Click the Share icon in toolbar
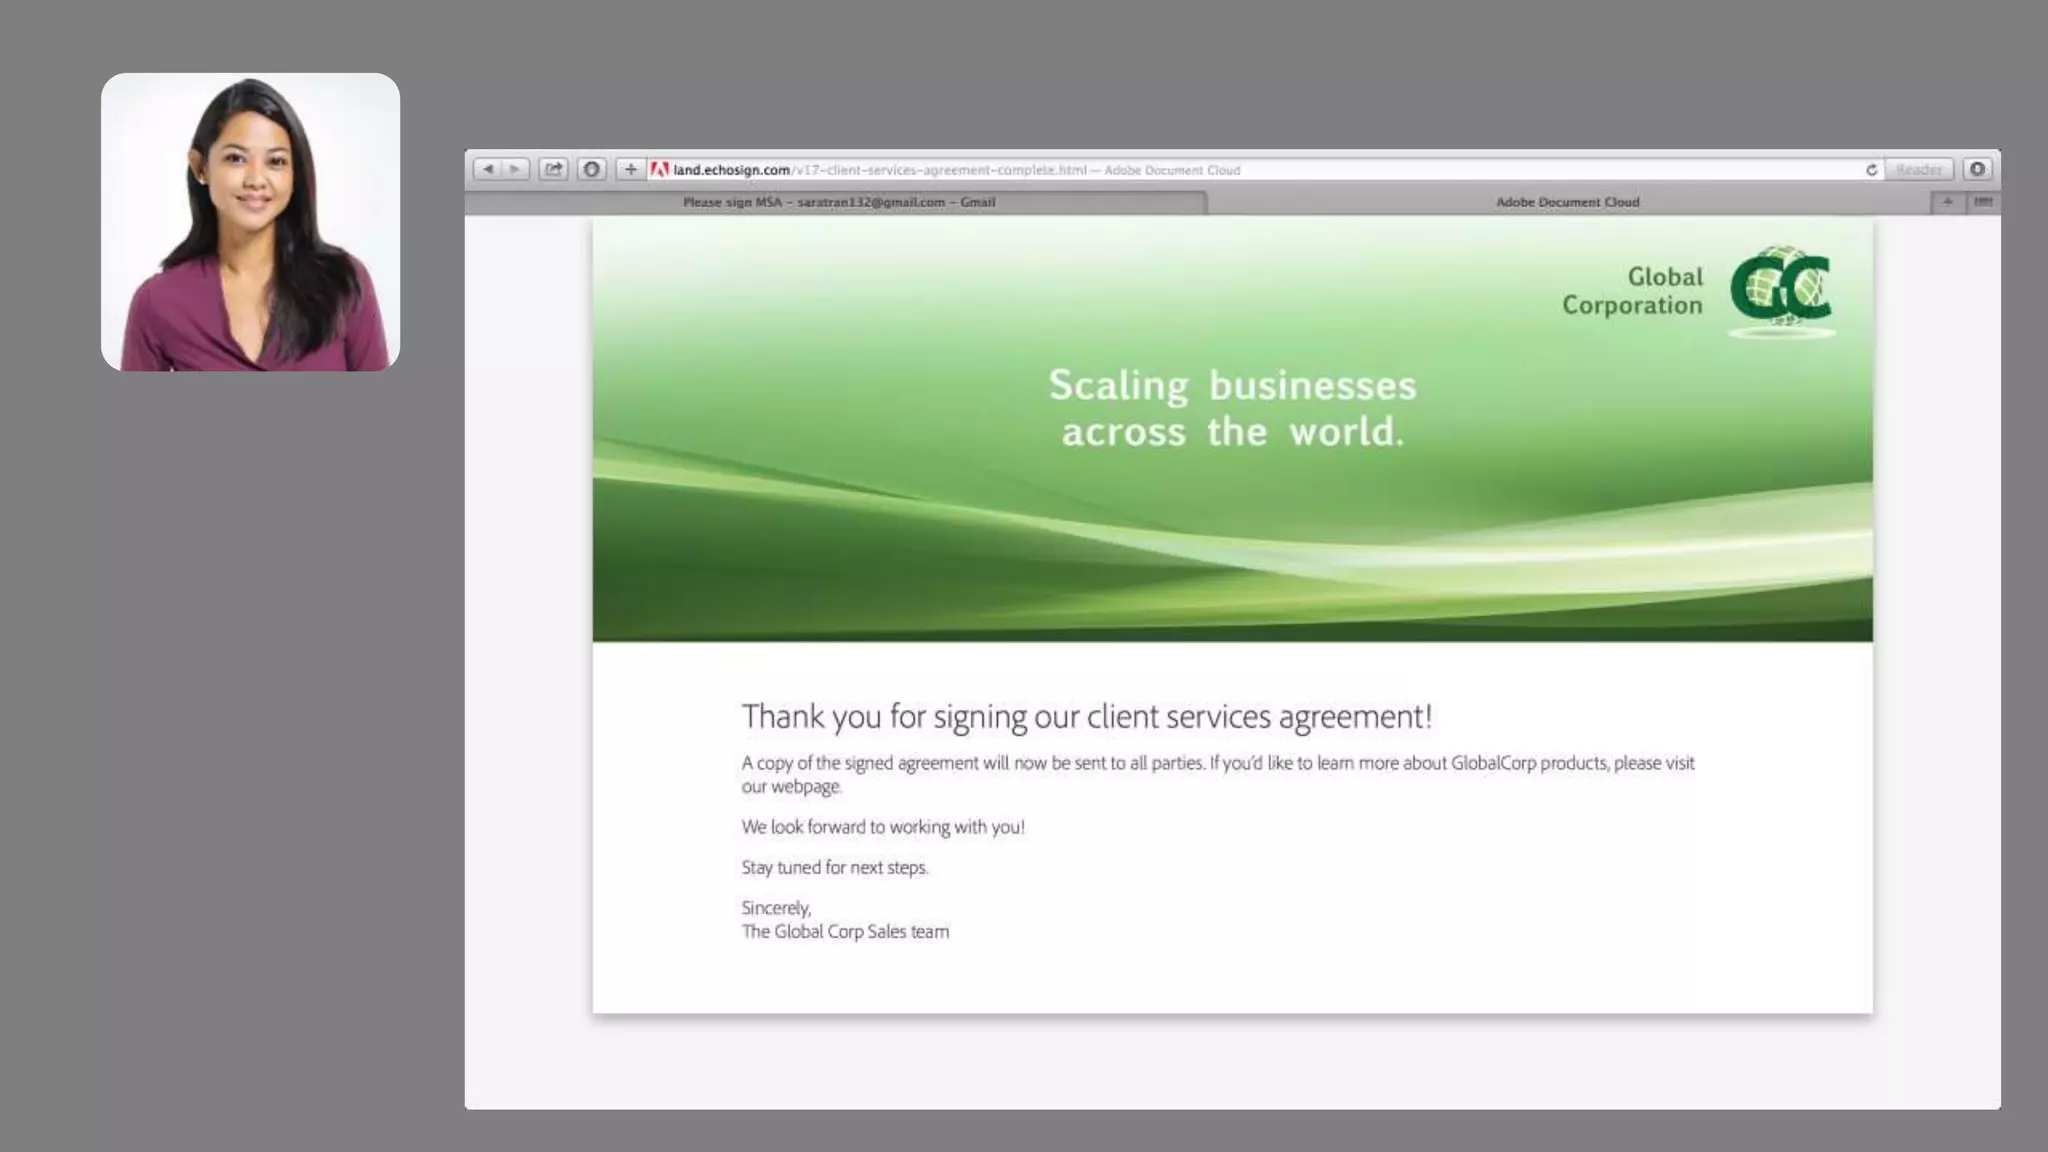2048x1152 pixels. coord(553,170)
